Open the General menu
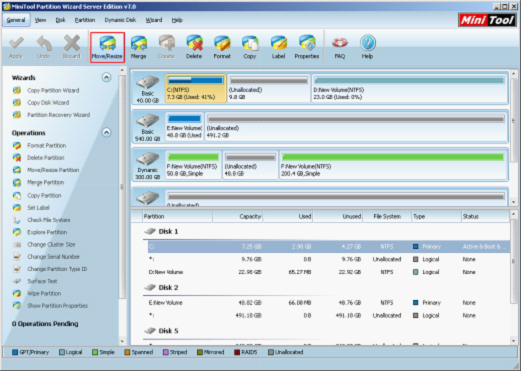 16,20
